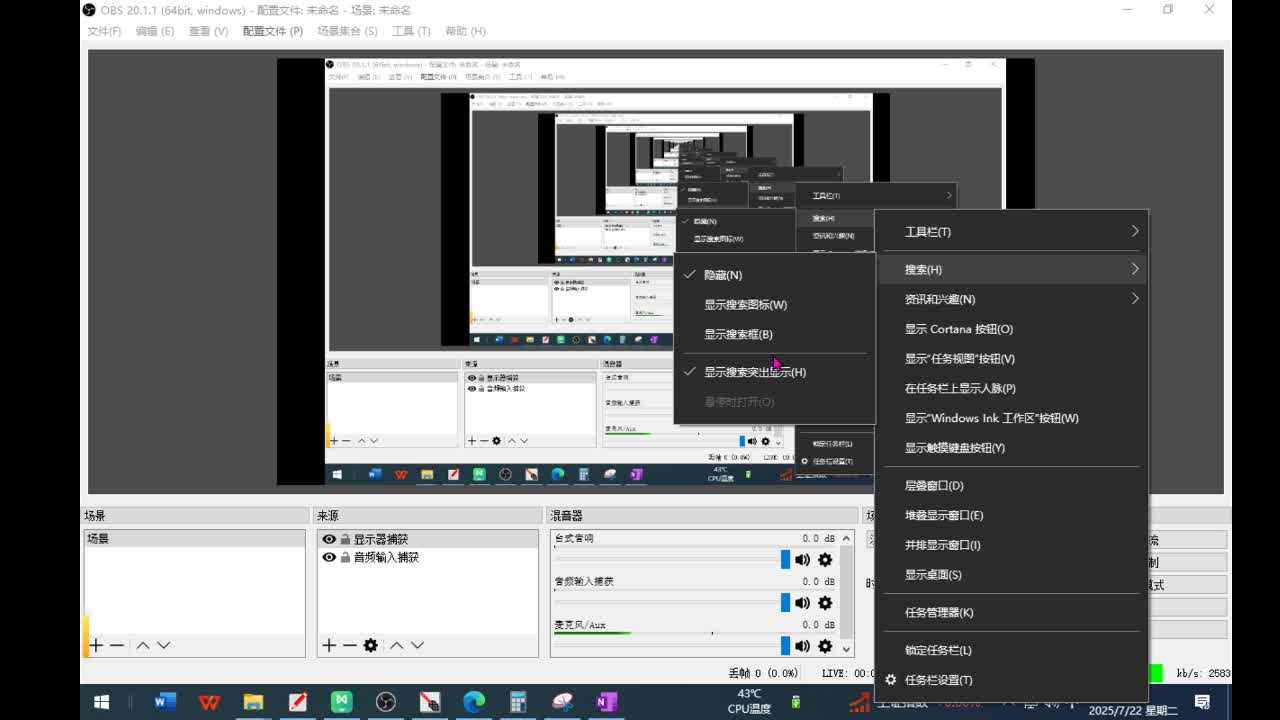
Task: Choose 并排显示窗口(I) from context menu
Action: click(x=1012, y=545)
